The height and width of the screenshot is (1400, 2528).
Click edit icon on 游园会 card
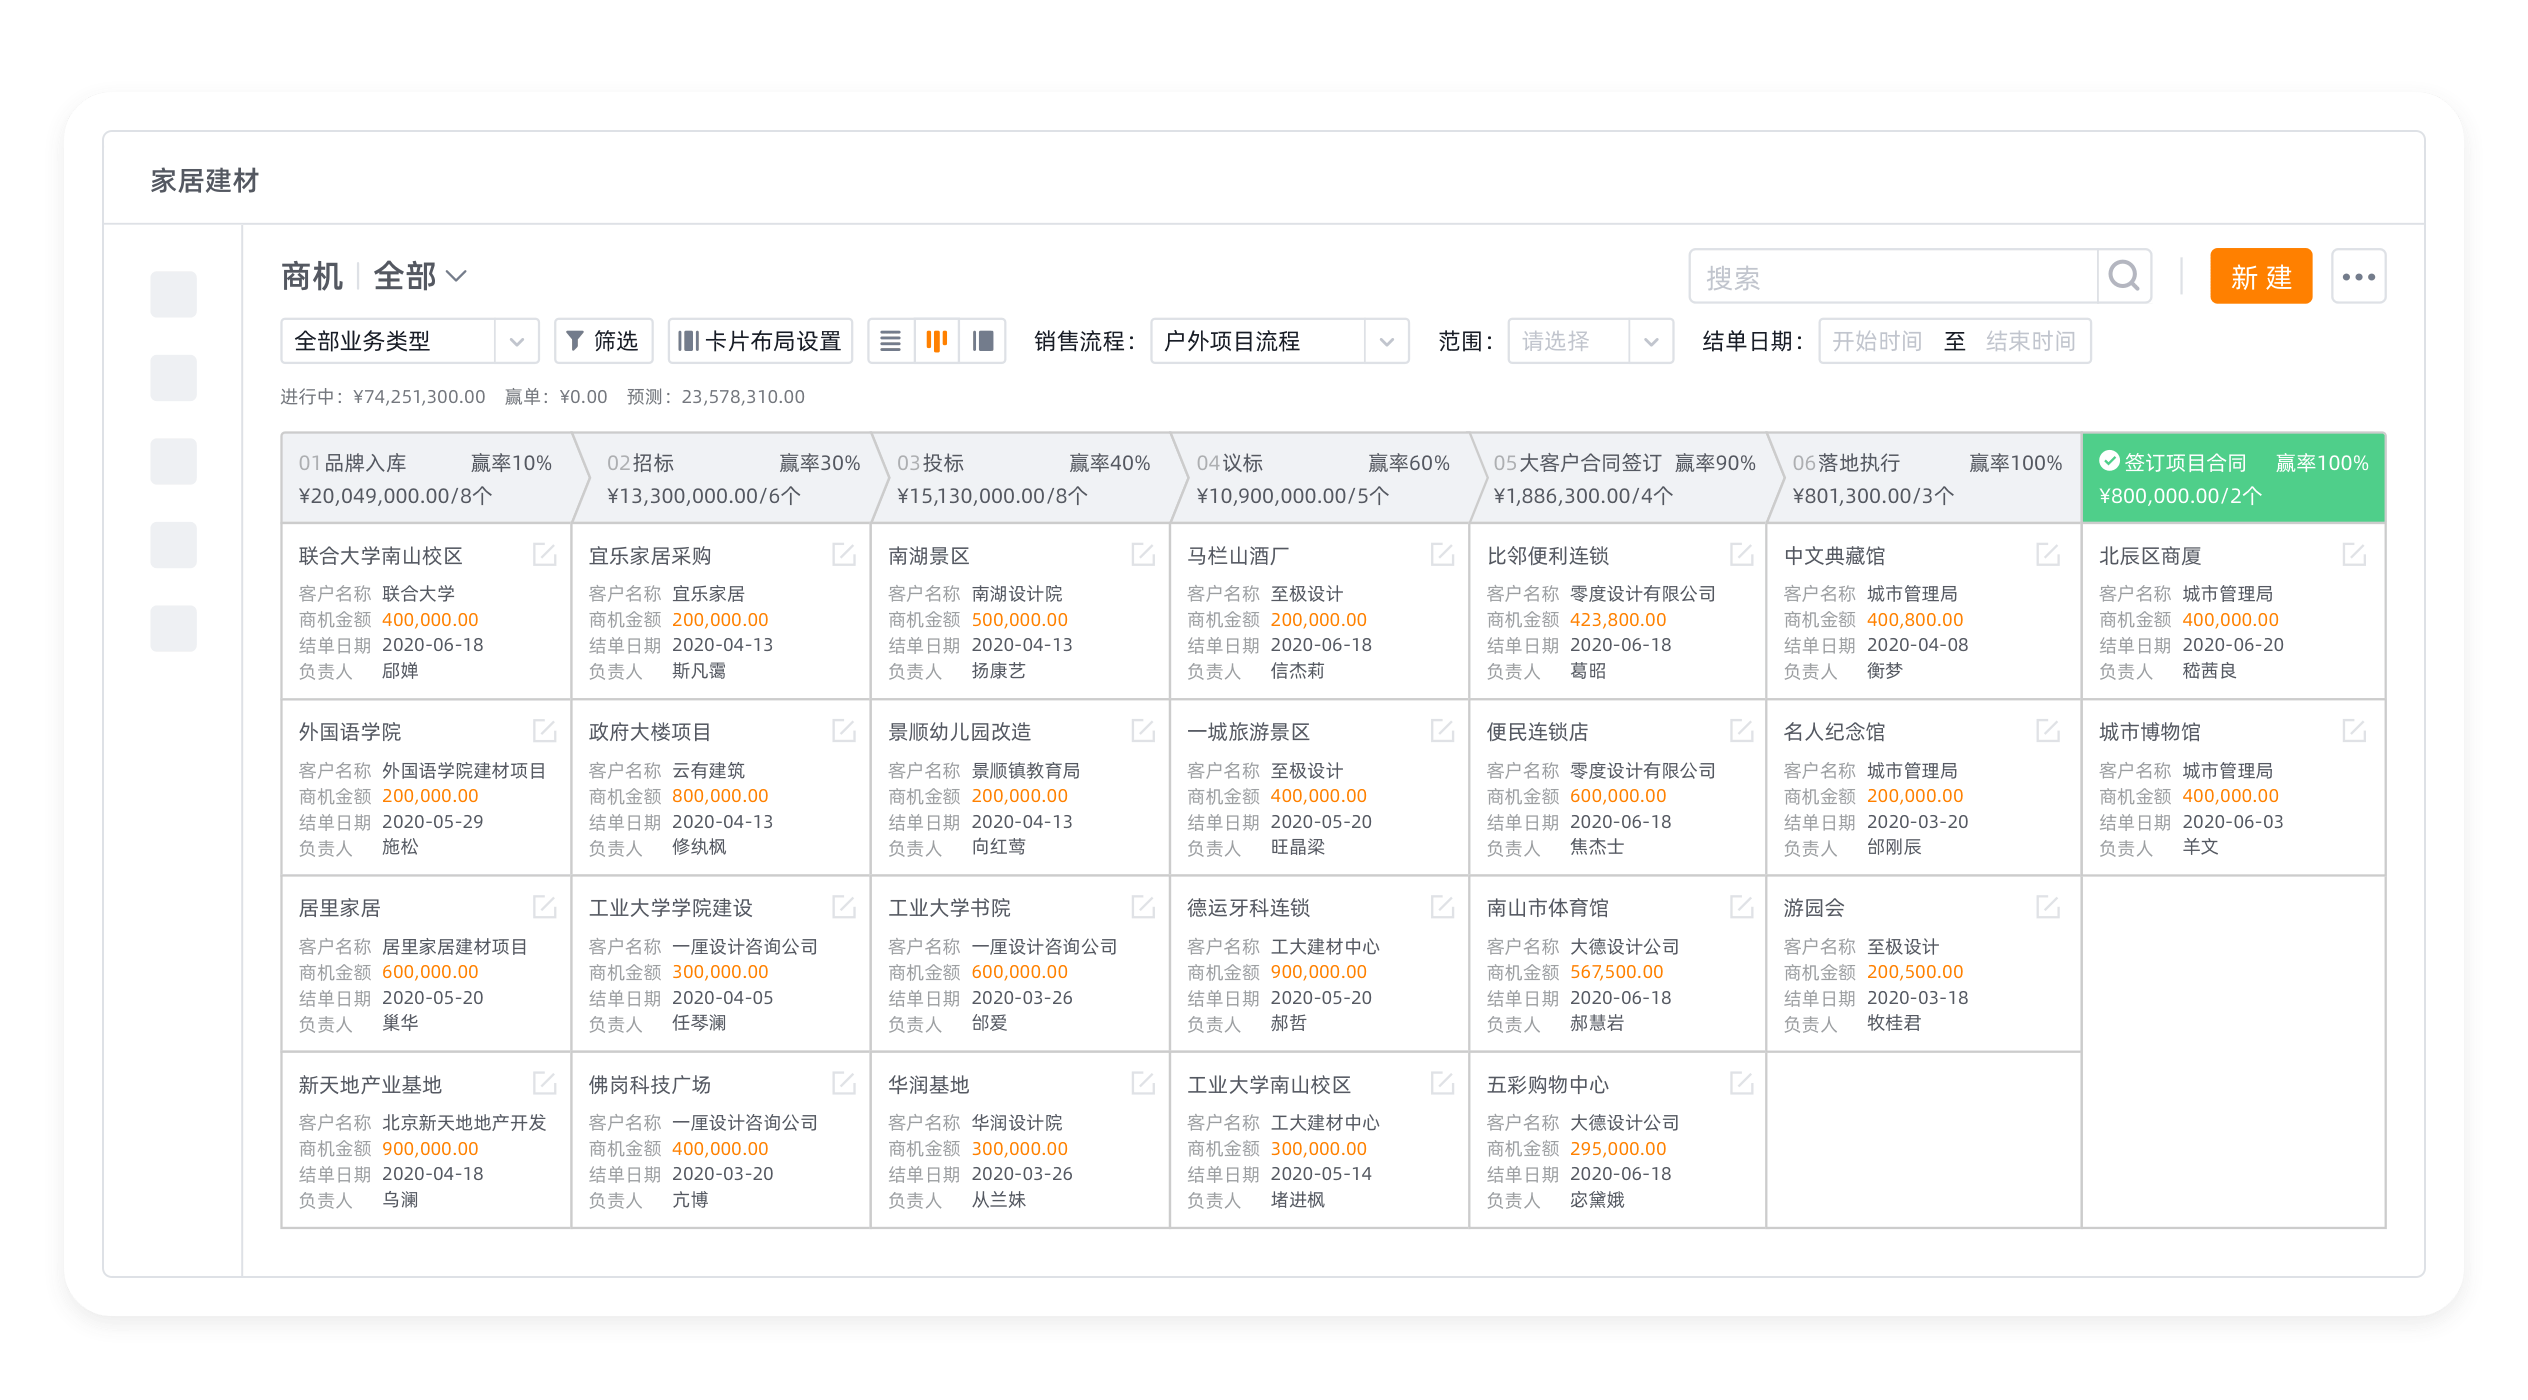[x=2048, y=907]
